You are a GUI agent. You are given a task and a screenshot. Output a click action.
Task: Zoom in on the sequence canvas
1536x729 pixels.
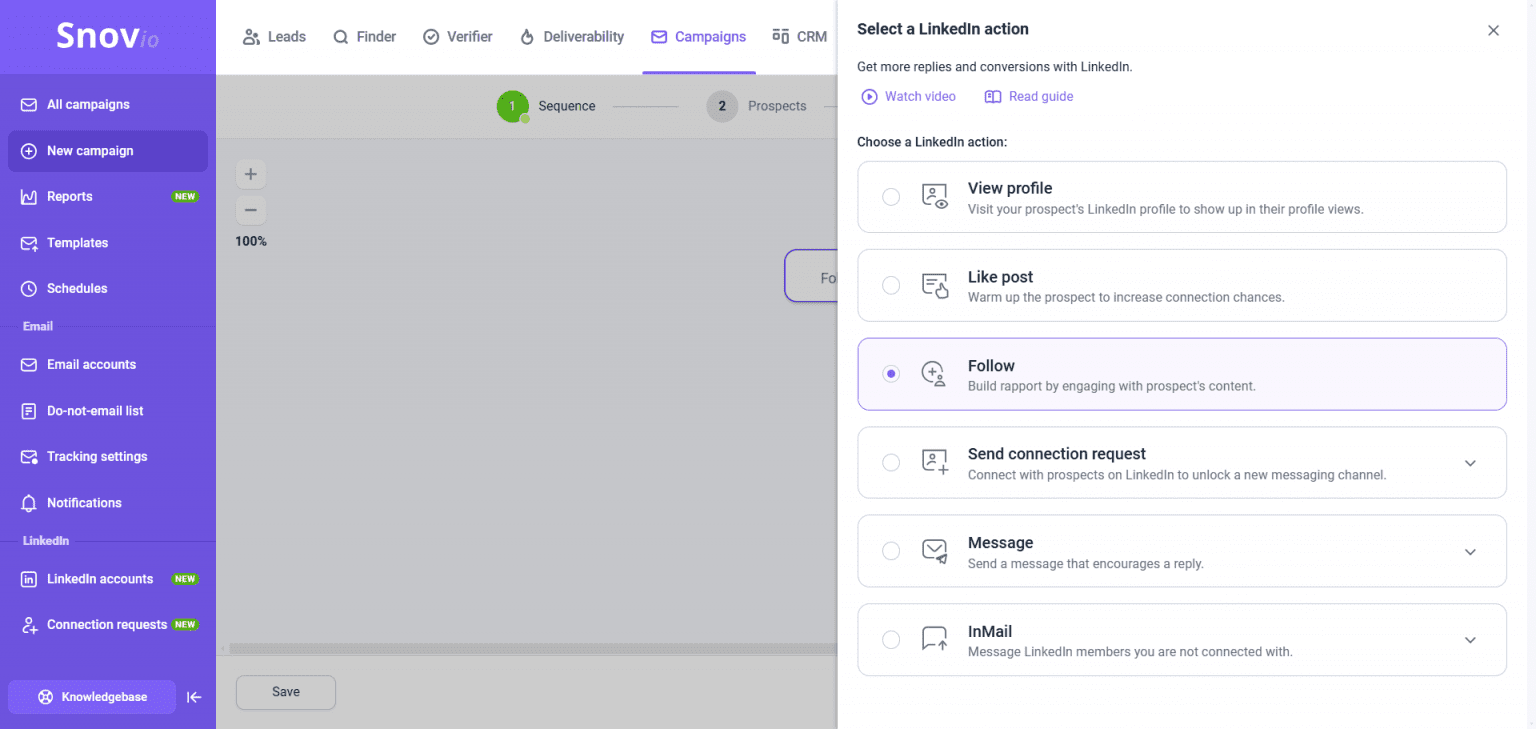250,173
